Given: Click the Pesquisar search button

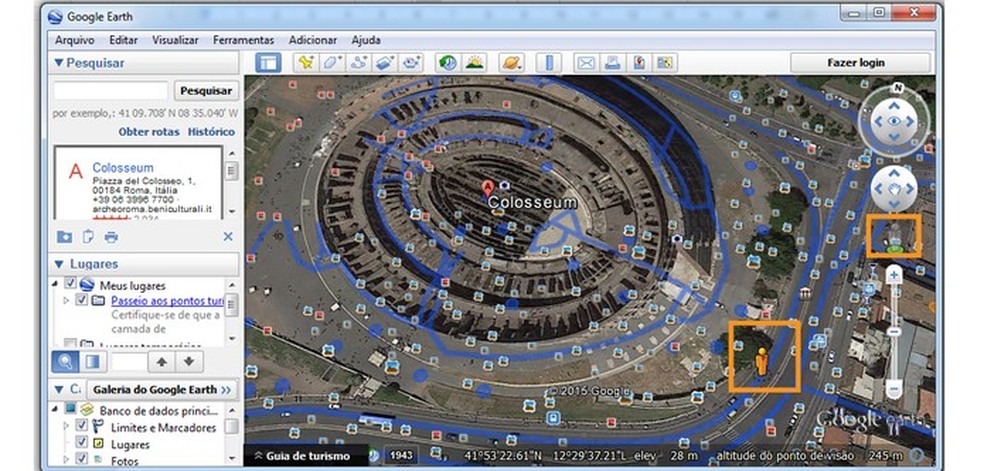Looking at the screenshot, I should coord(206,90).
